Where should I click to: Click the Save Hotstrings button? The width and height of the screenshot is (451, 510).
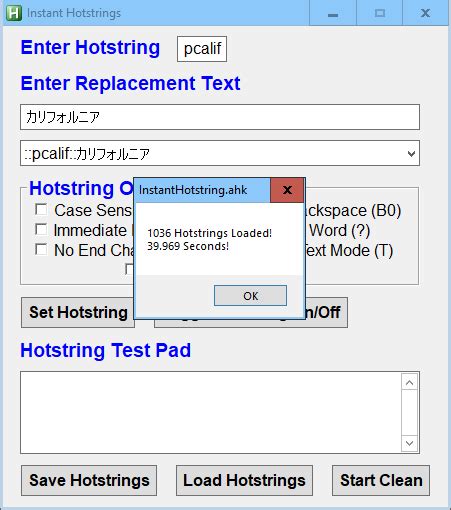[x=89, y=481]
